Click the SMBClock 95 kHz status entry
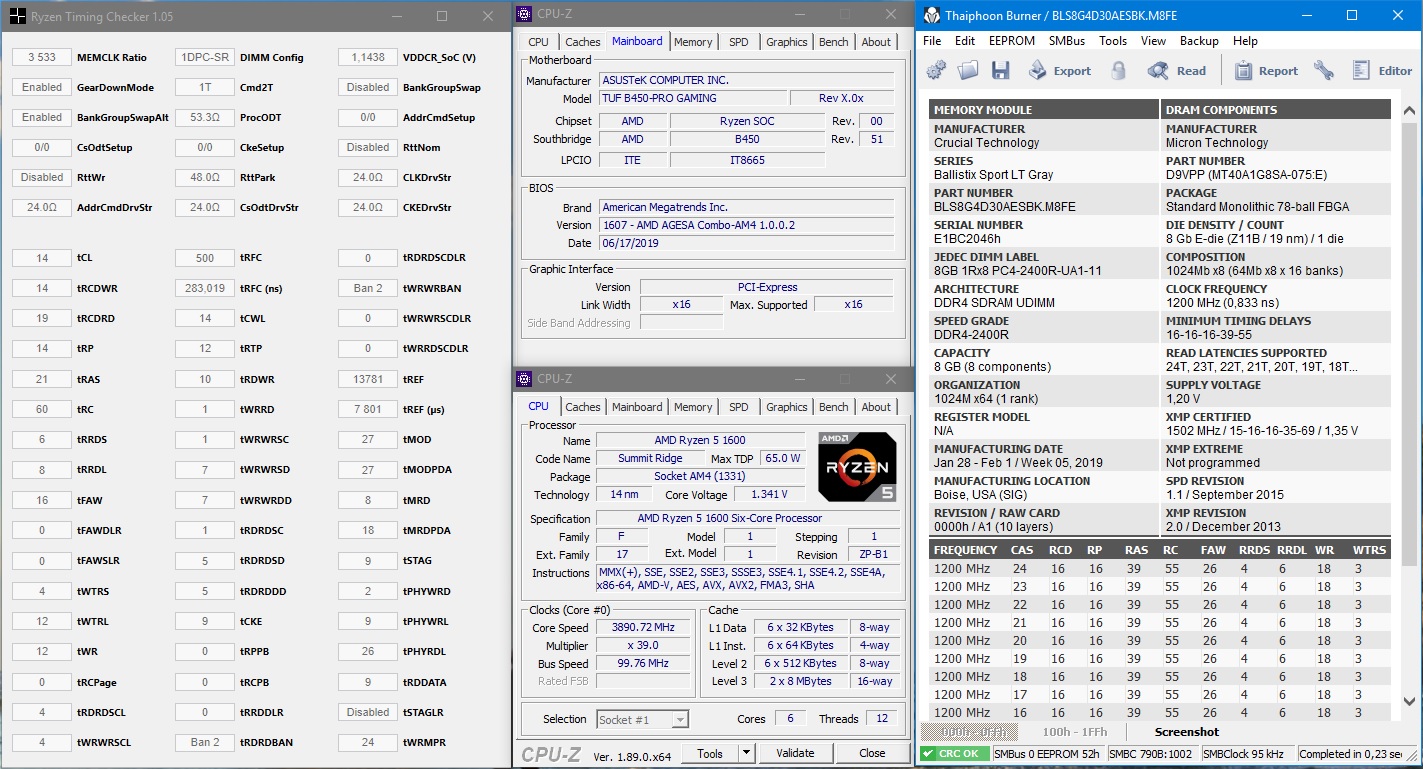 1246,754
